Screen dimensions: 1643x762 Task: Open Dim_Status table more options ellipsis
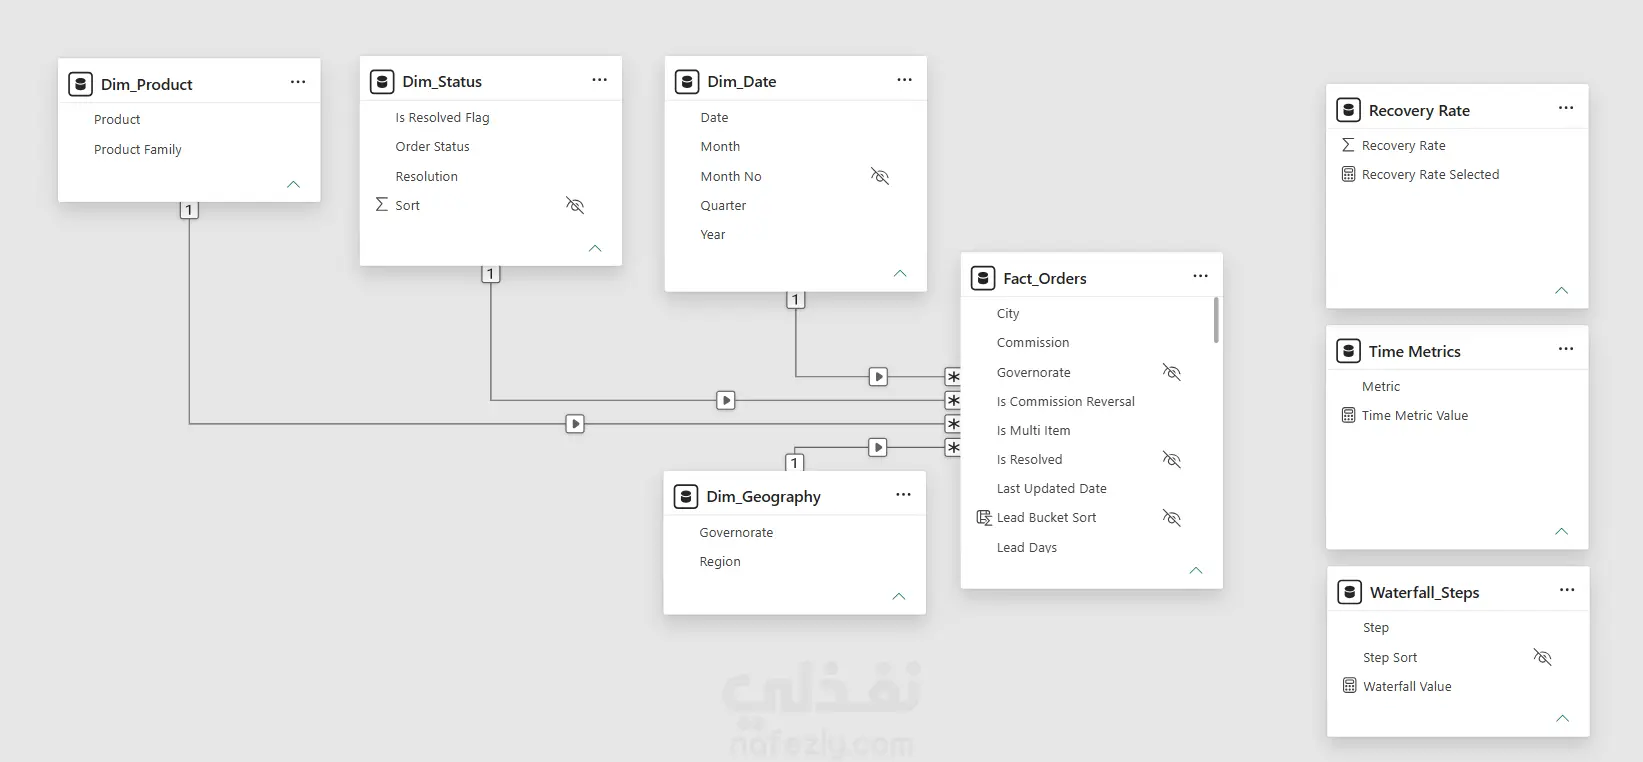[599, 80]
